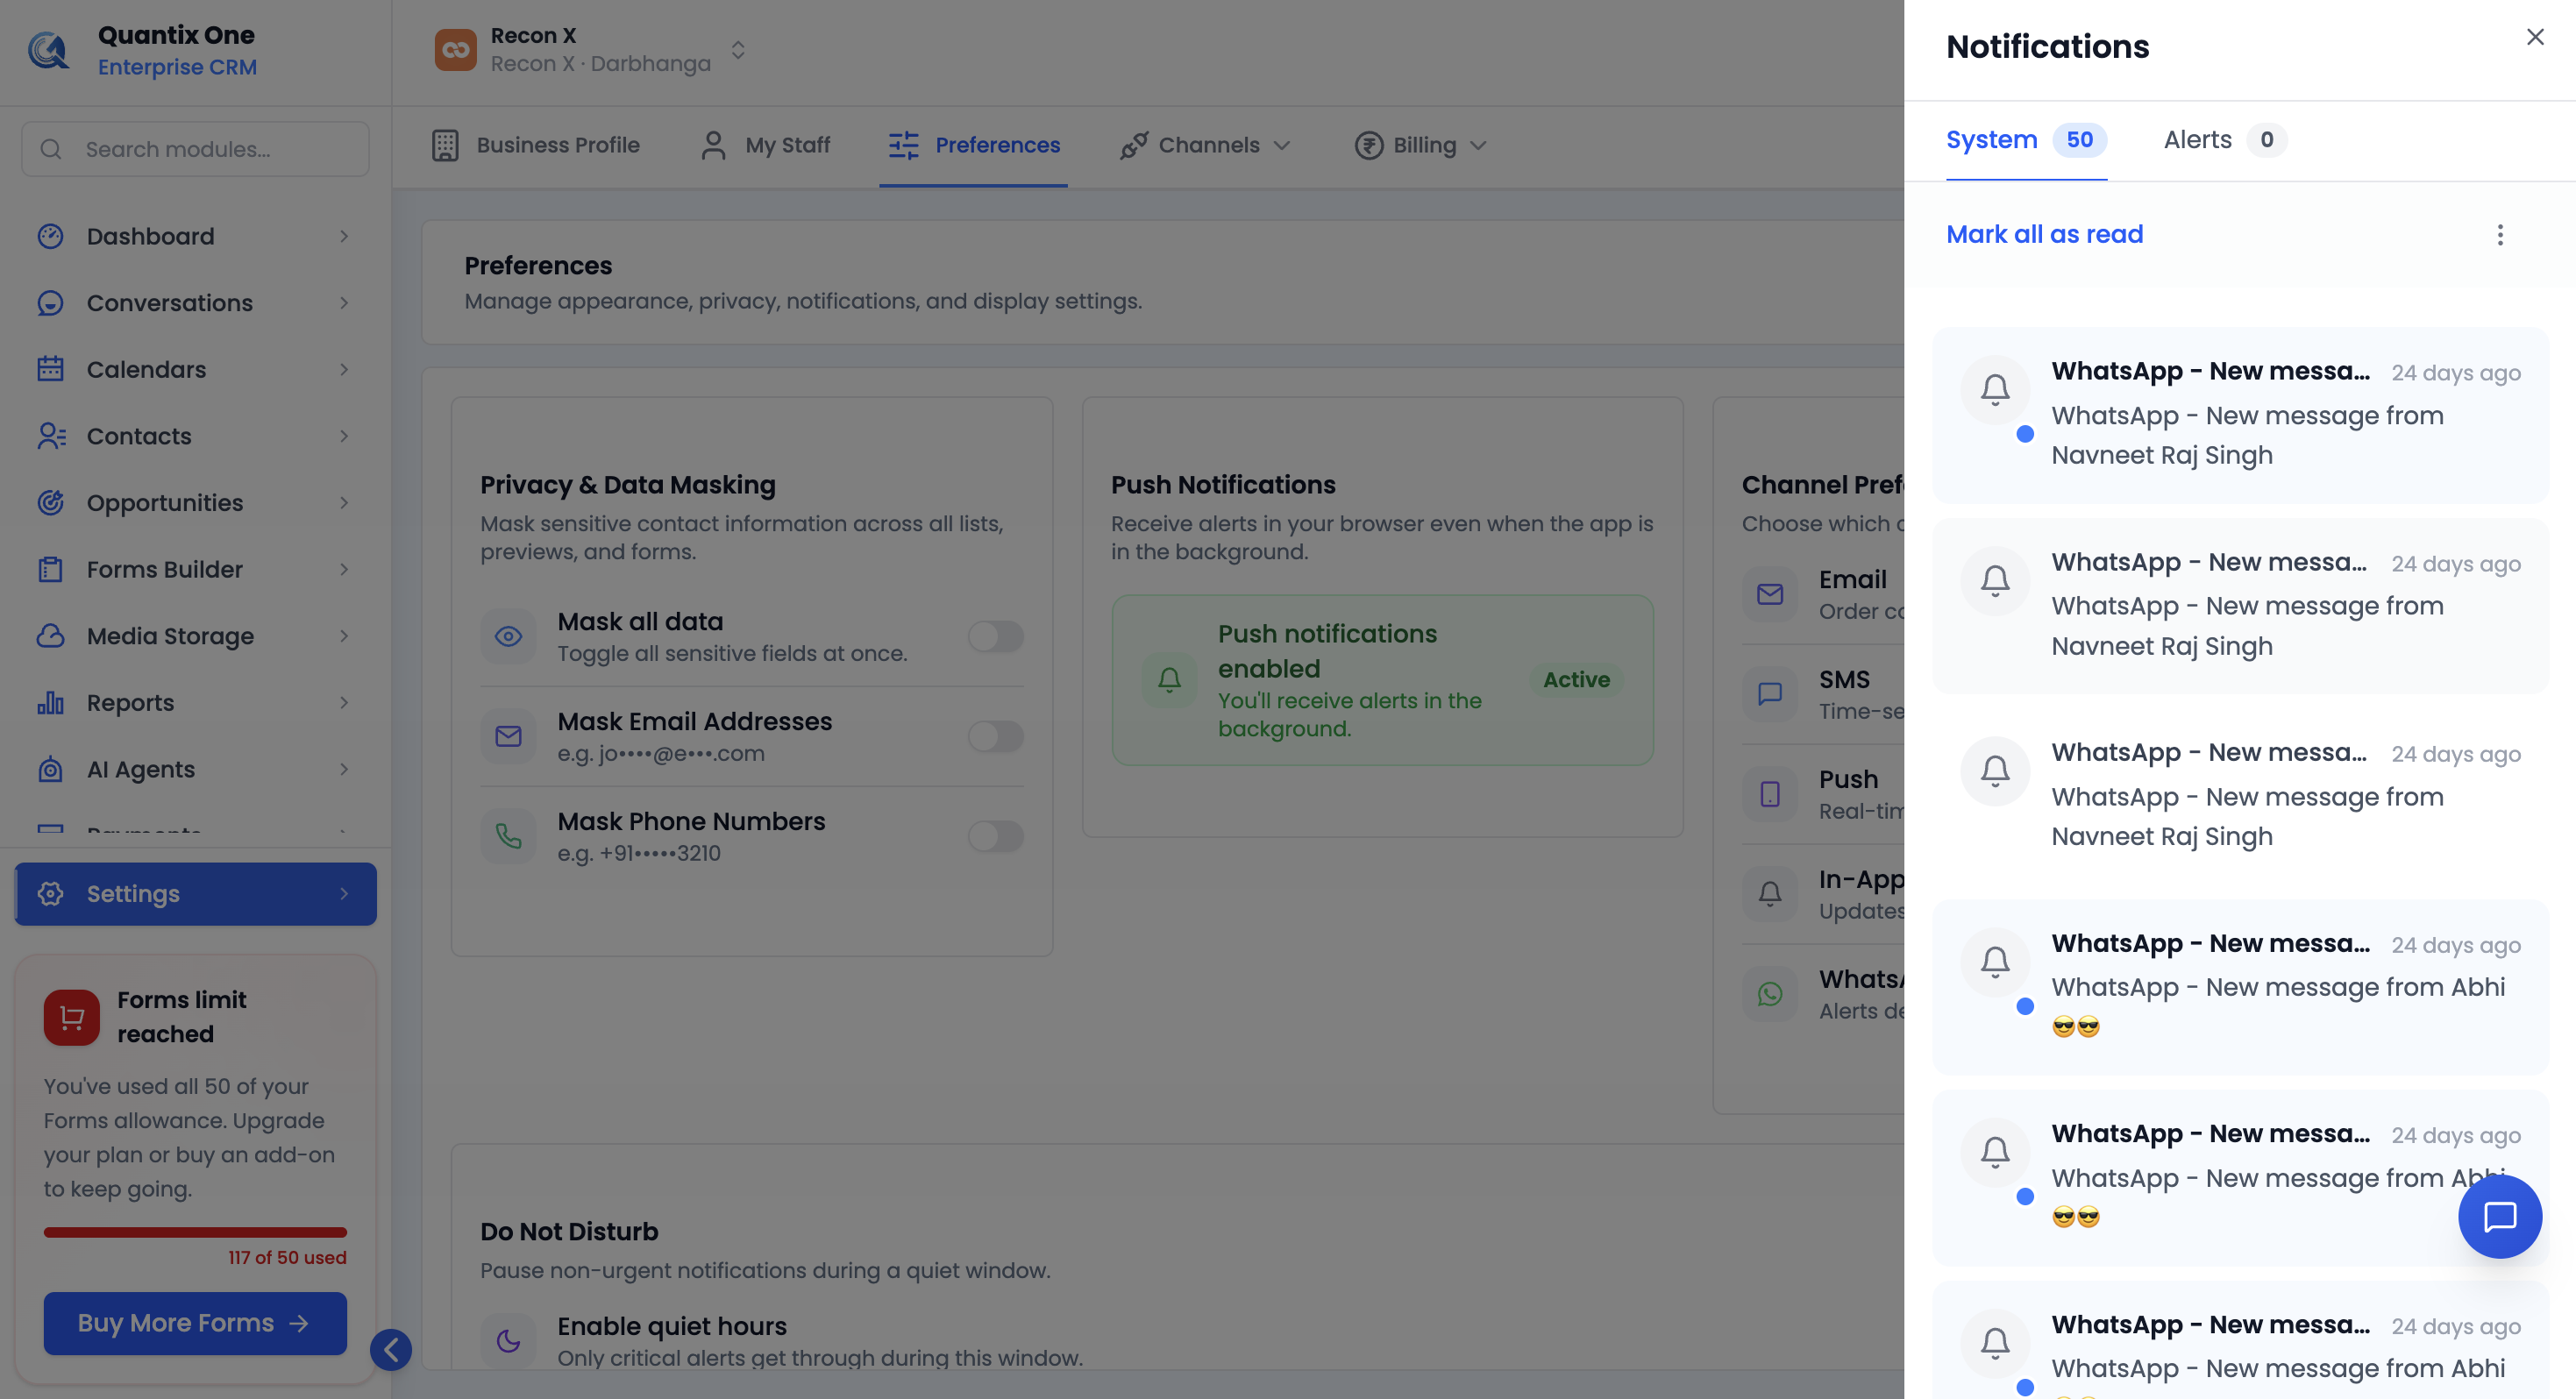Click the Active push status badge
The height and width of the screenshot is (1399, 2576).
tap(1576, 680)
